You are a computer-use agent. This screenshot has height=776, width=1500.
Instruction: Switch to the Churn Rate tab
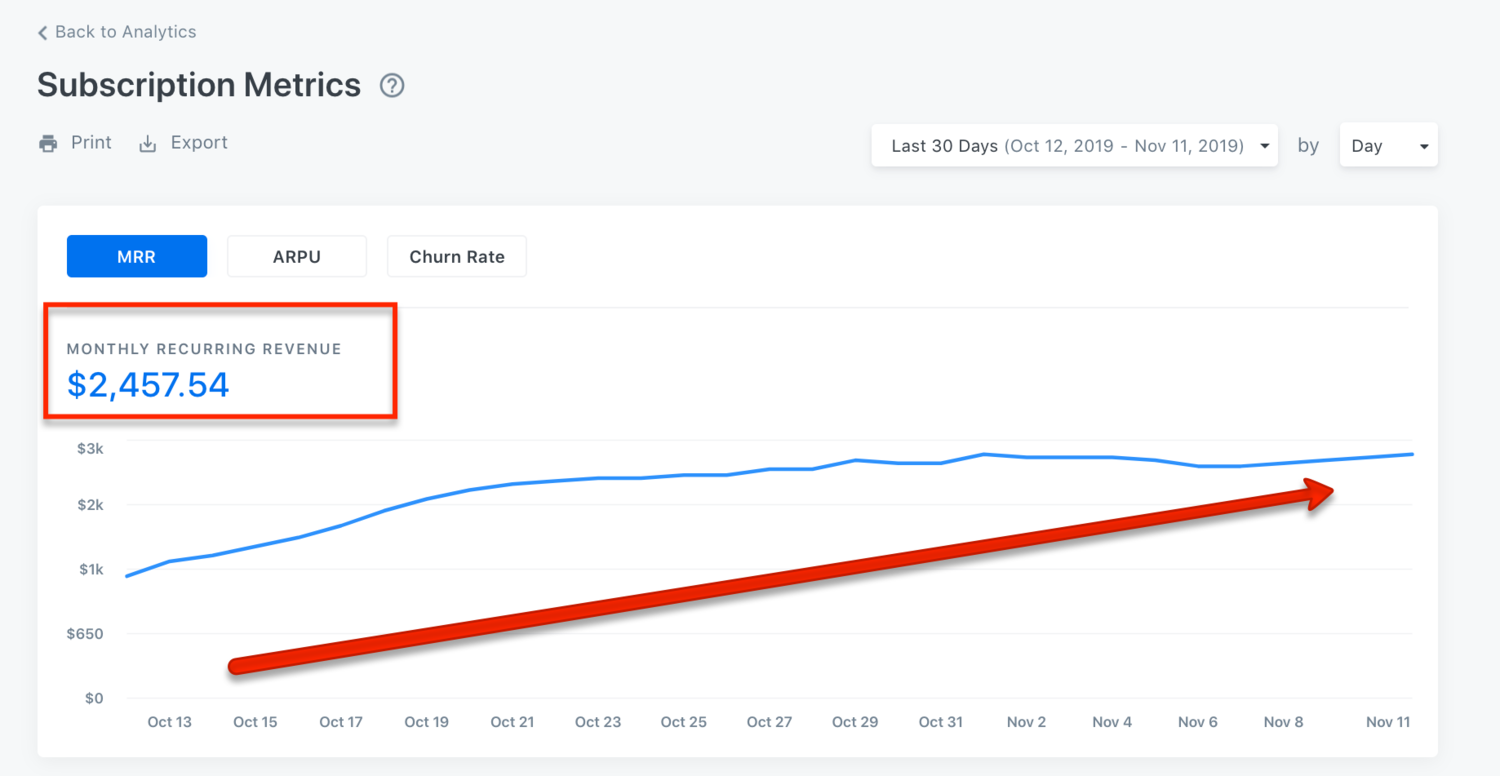[x=457, y=257]
